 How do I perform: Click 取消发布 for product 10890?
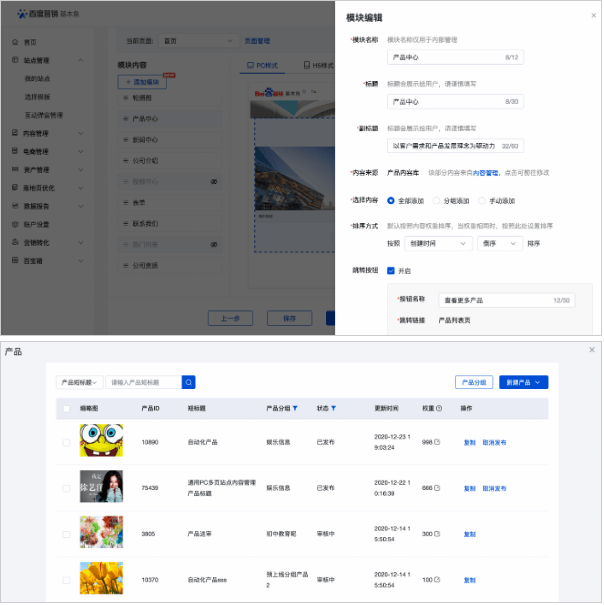[494, 443]
